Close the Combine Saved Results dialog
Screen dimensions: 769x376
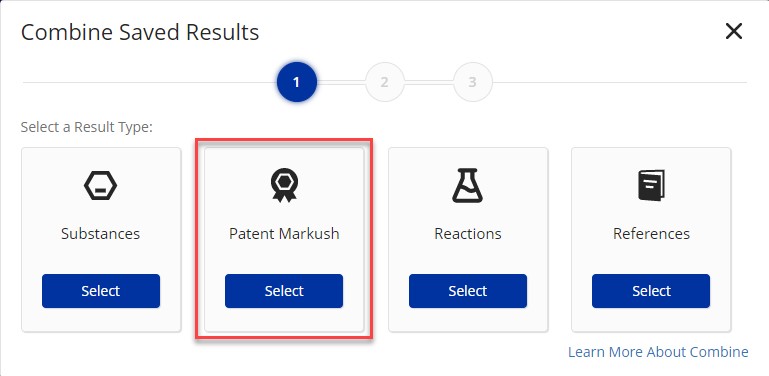[x=734, y=32]
